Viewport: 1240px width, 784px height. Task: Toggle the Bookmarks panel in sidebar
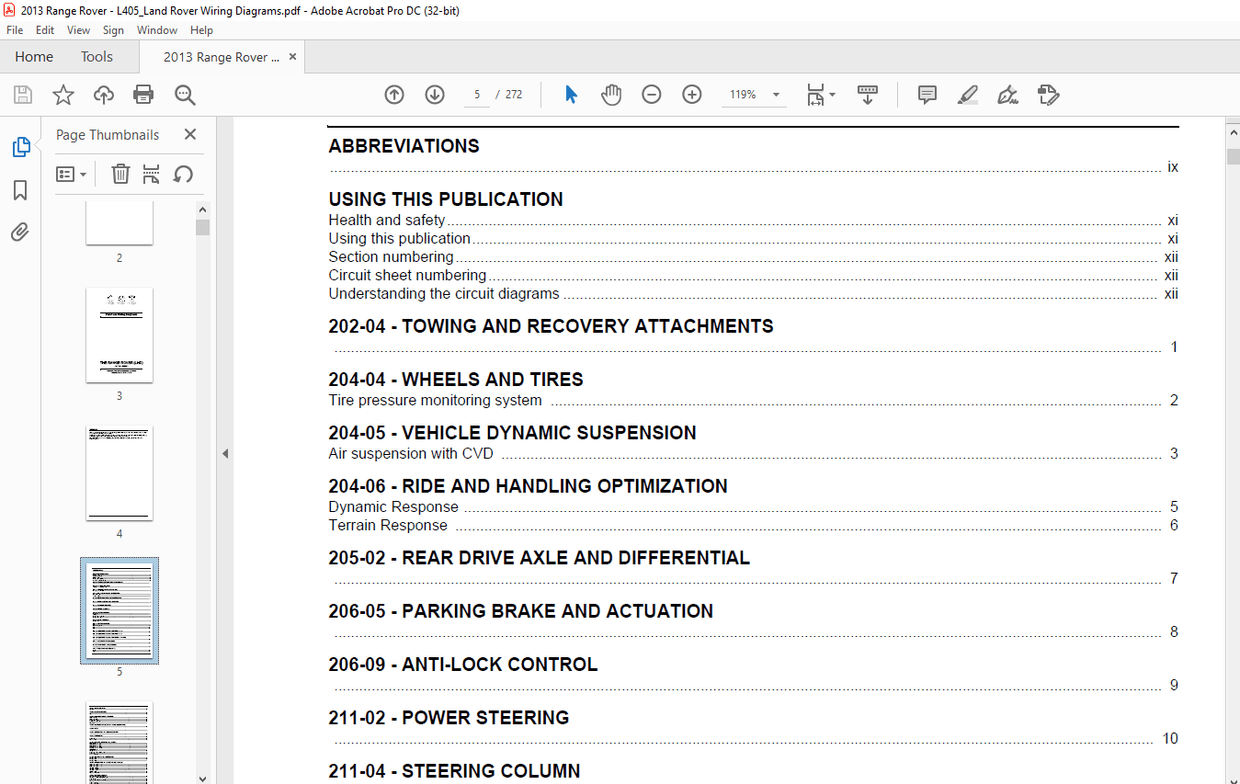tap(20, 190)
